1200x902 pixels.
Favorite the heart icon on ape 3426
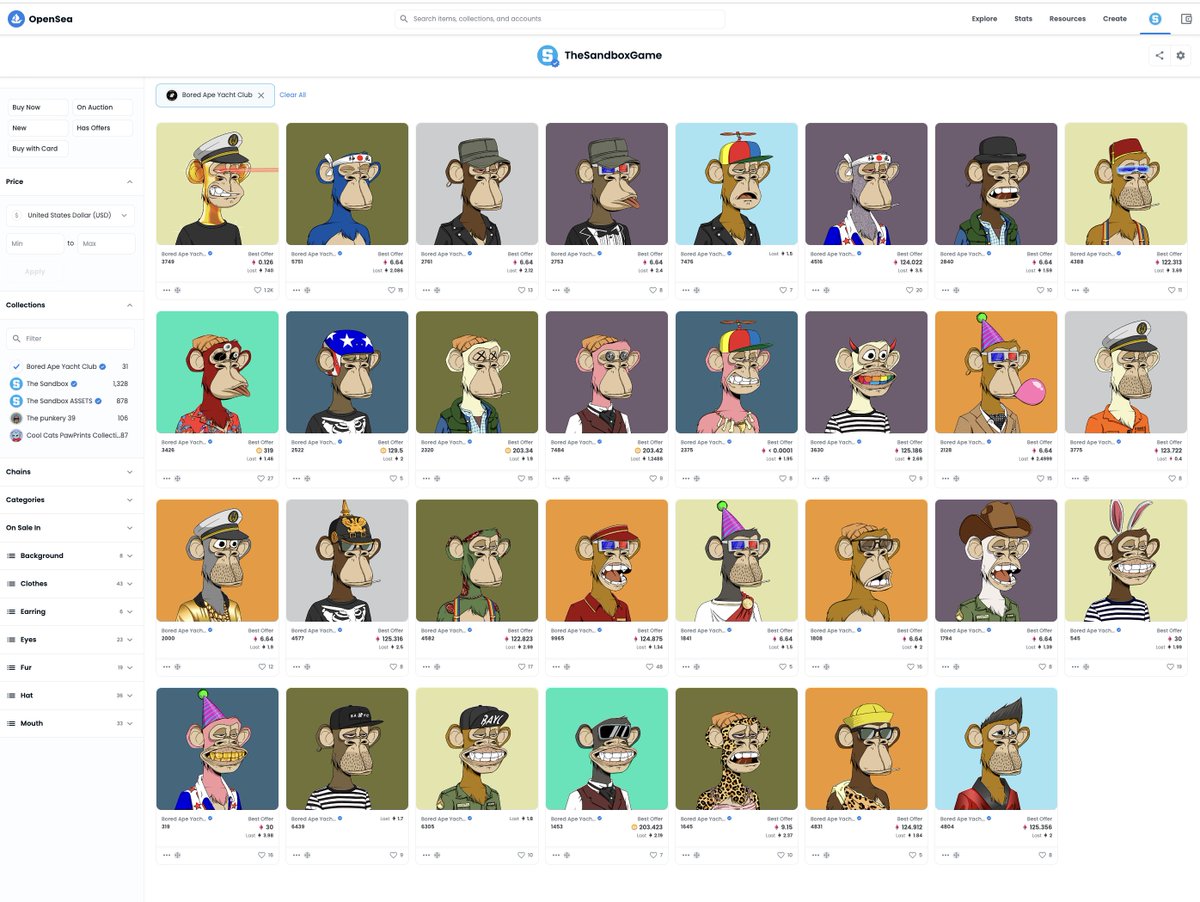click(260, 478)
